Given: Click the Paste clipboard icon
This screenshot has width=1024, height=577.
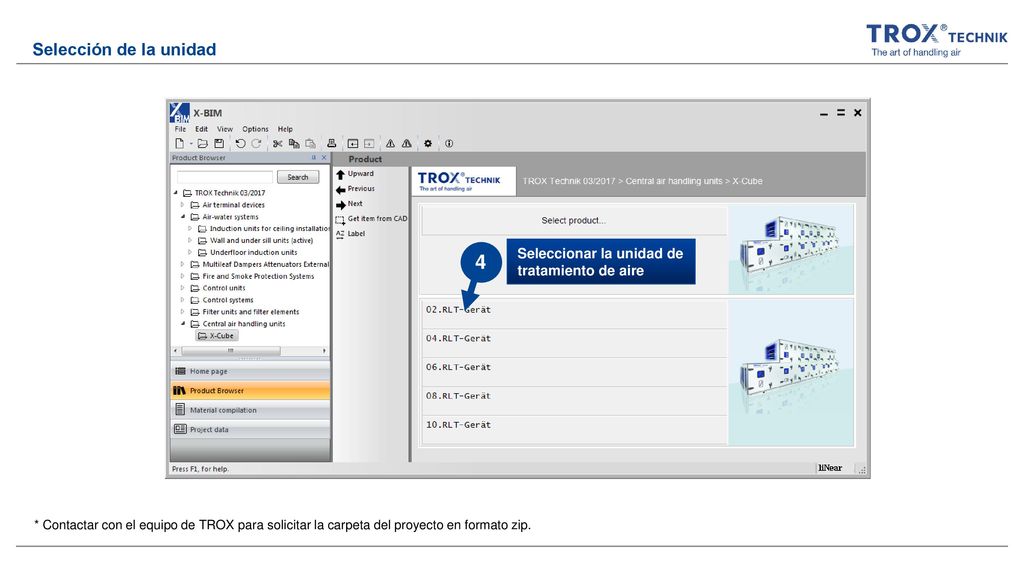Looking at the screenshot, I should pyautogui.click(x=310, y=144).
